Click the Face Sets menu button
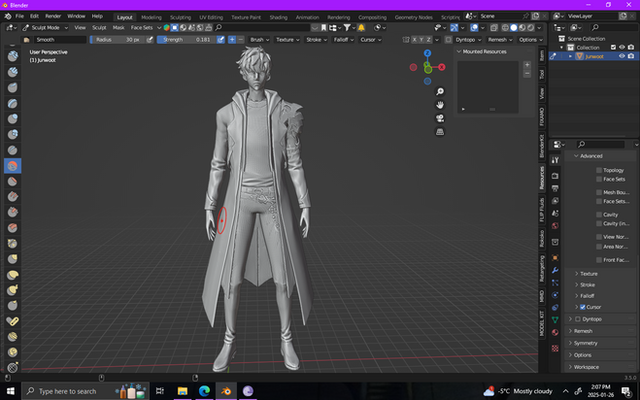 click(x=144, y=28)
